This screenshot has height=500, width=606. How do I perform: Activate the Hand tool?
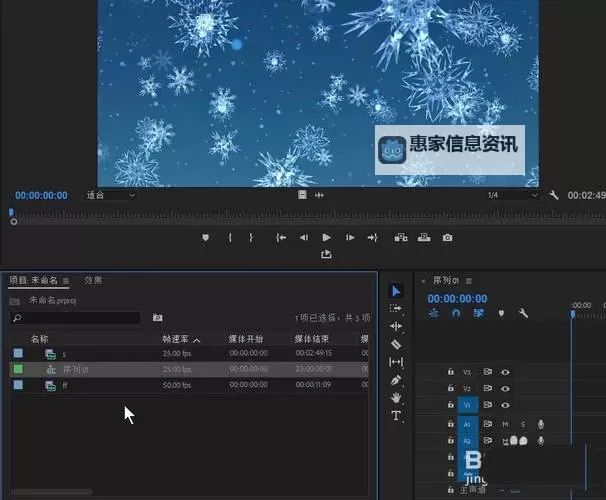(x=396, y=397)
